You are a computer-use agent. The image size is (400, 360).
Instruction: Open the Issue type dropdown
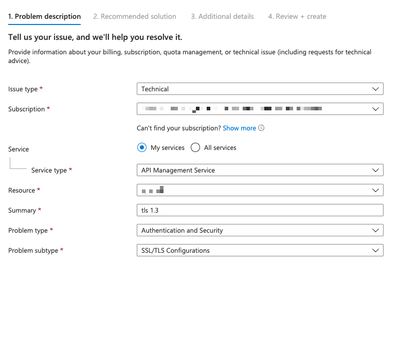click(260, 89)
